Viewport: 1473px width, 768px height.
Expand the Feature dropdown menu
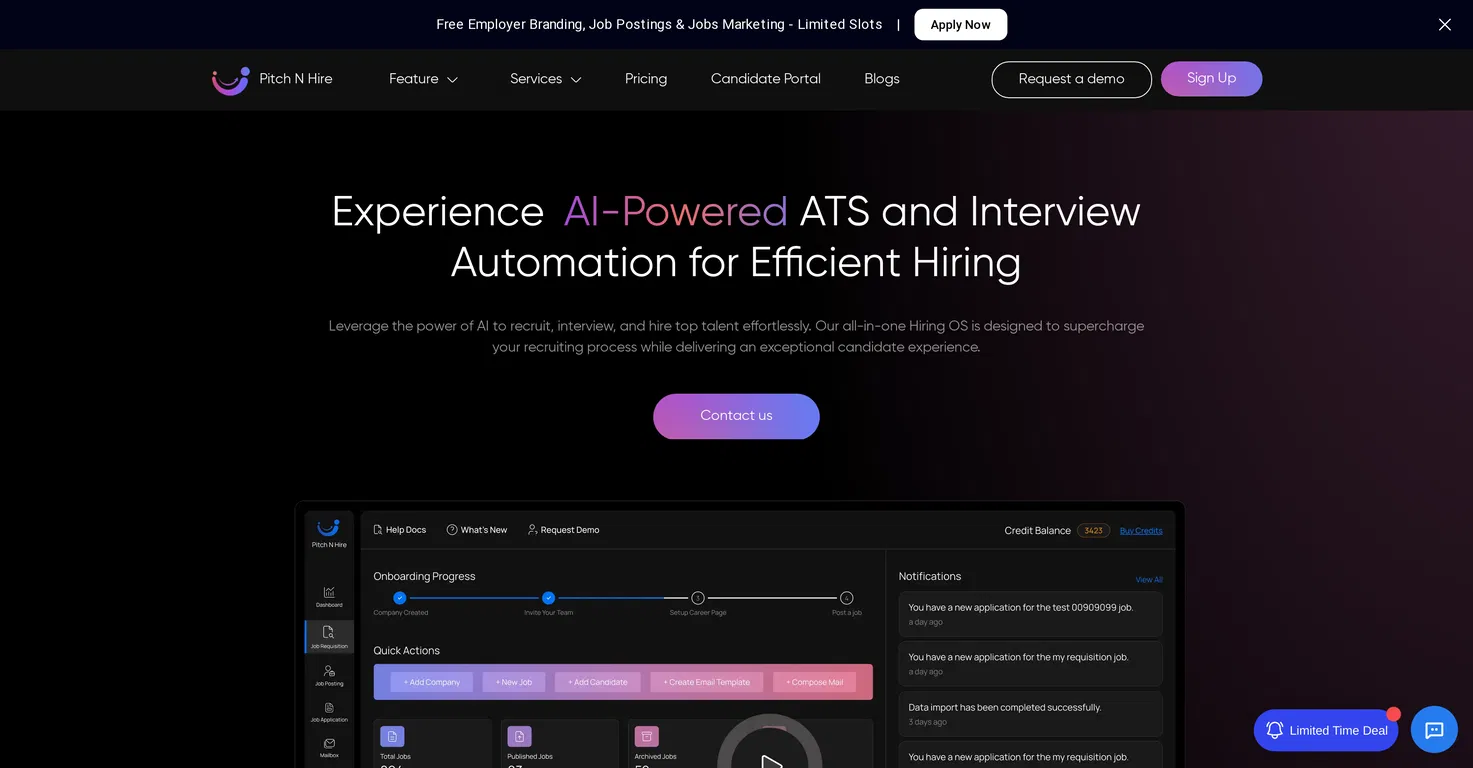[x=423, y=79]
